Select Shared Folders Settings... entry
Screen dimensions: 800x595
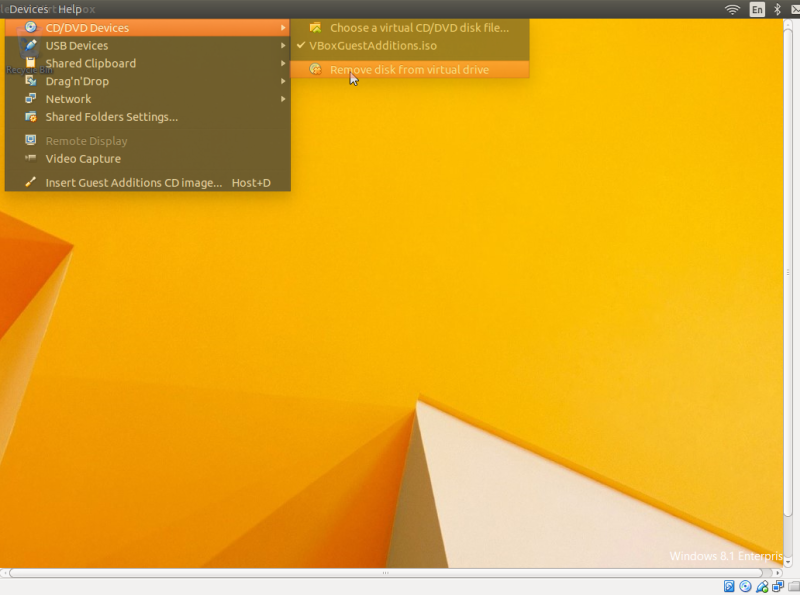point(148,117)
